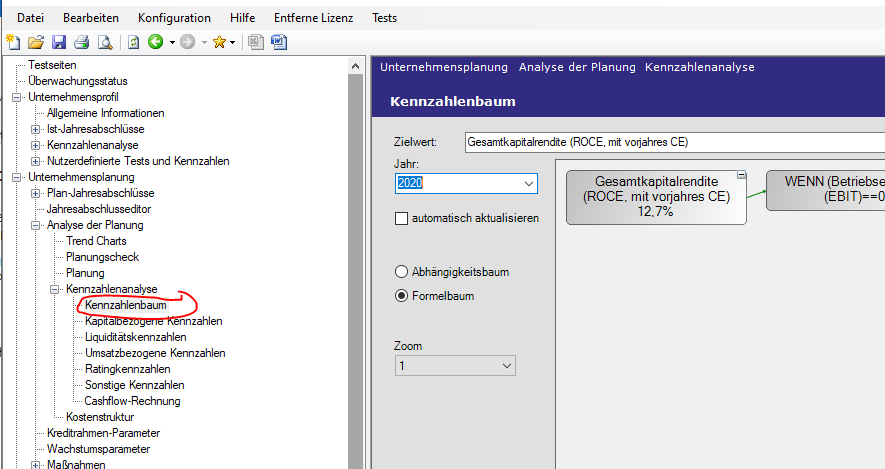Open Allgemeine Informationen tree item
The image size is (885, 469).
tap(106, 113)
